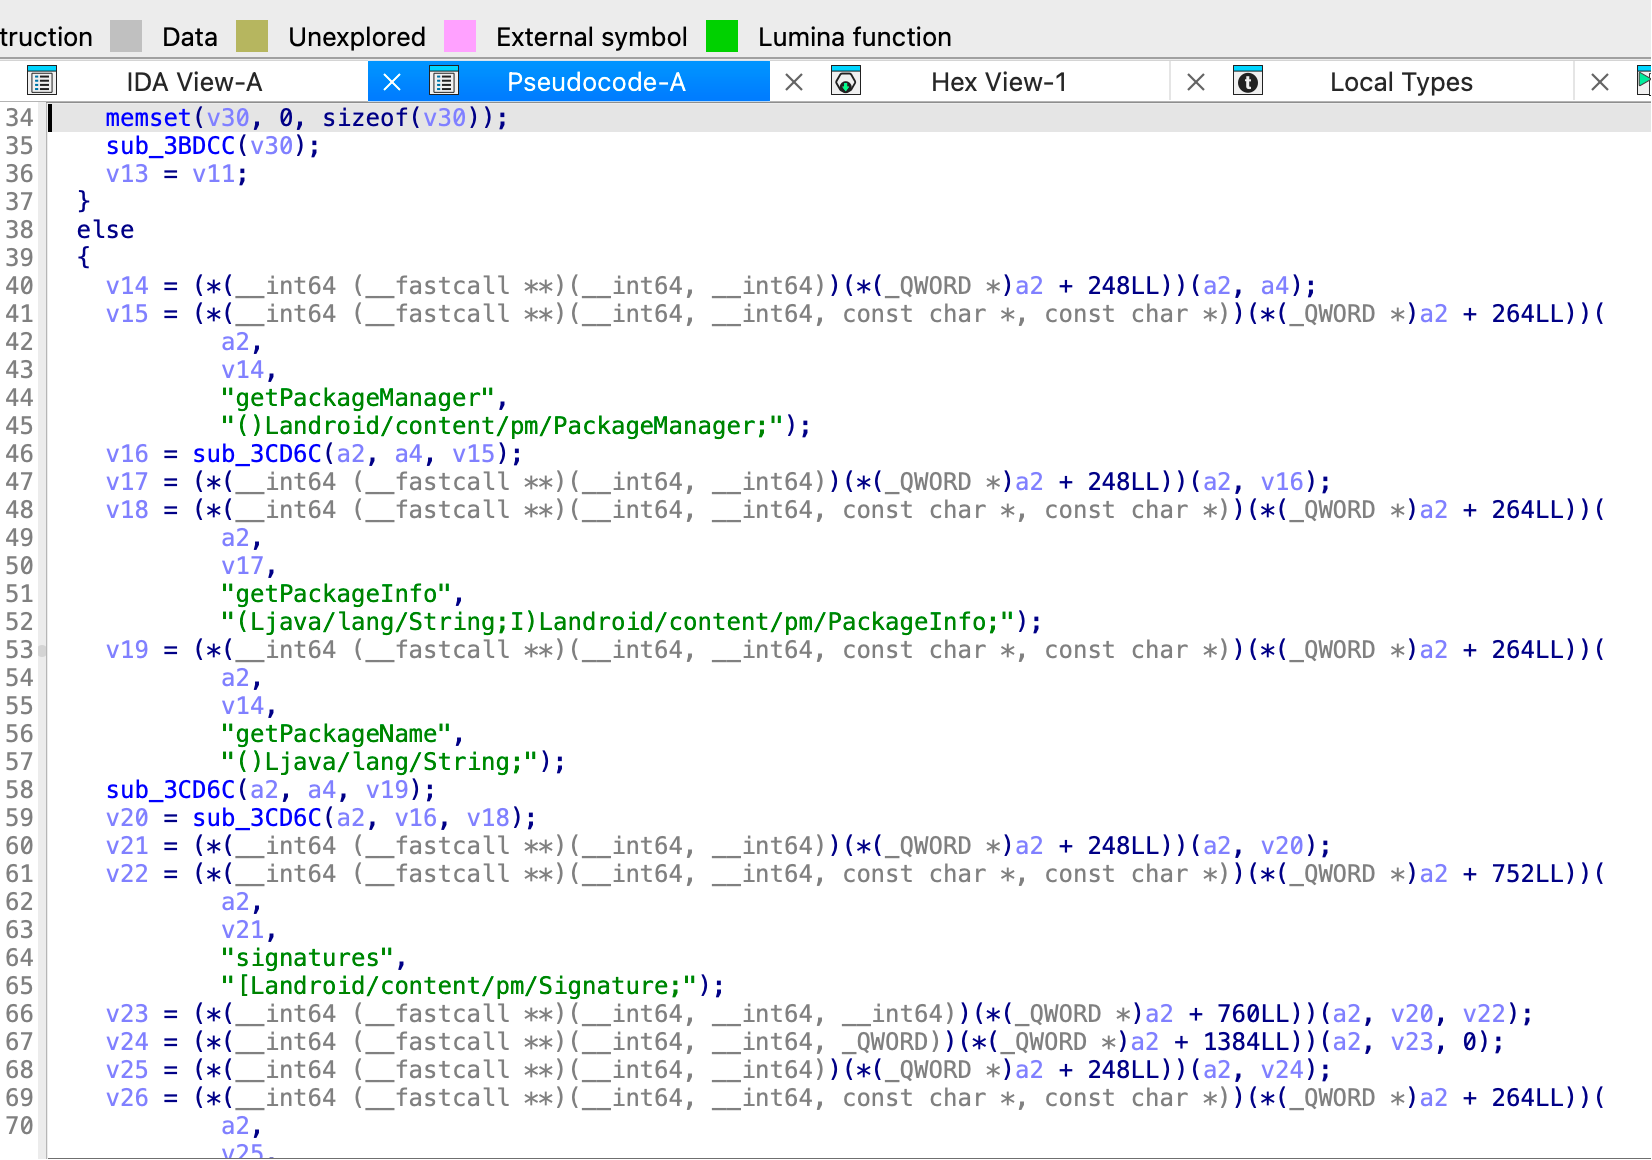Open the Local Types tab
Viewport: 1652px width, 1160px height.
click(x=1400, y=82)
